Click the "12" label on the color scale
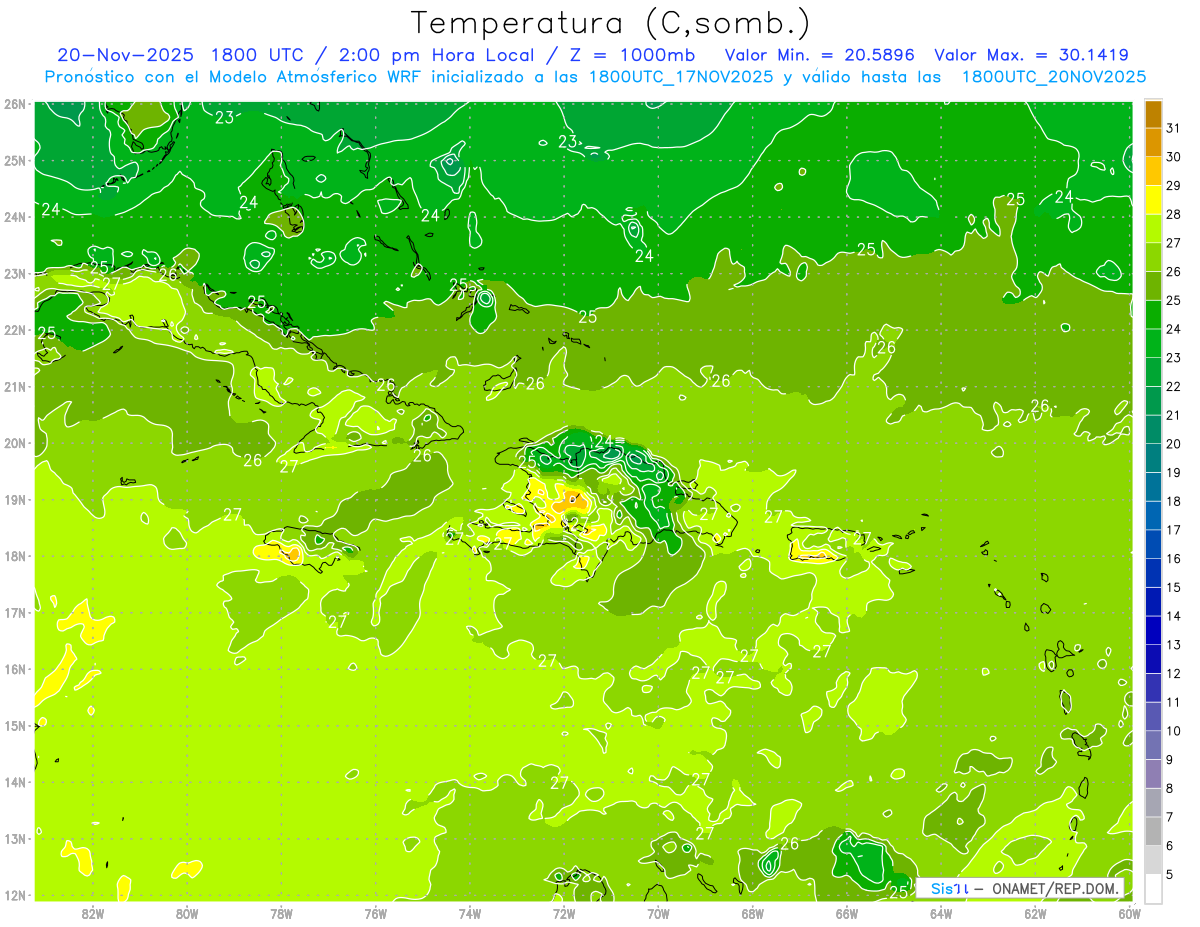This screenshot has width=1200, height=927. point(1174,674)
